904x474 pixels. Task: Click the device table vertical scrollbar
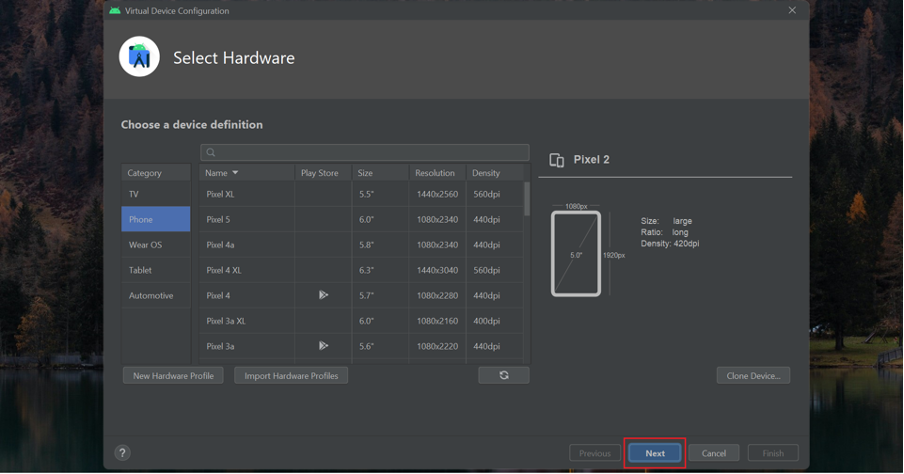tap(527, 199)
